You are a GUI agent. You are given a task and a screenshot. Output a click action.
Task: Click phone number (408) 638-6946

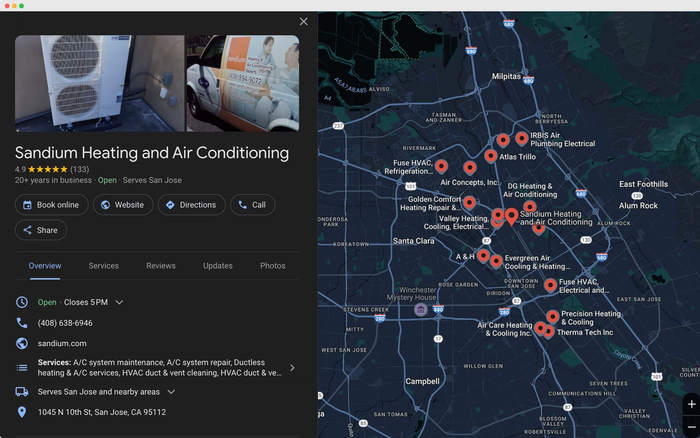pos(65,323)
